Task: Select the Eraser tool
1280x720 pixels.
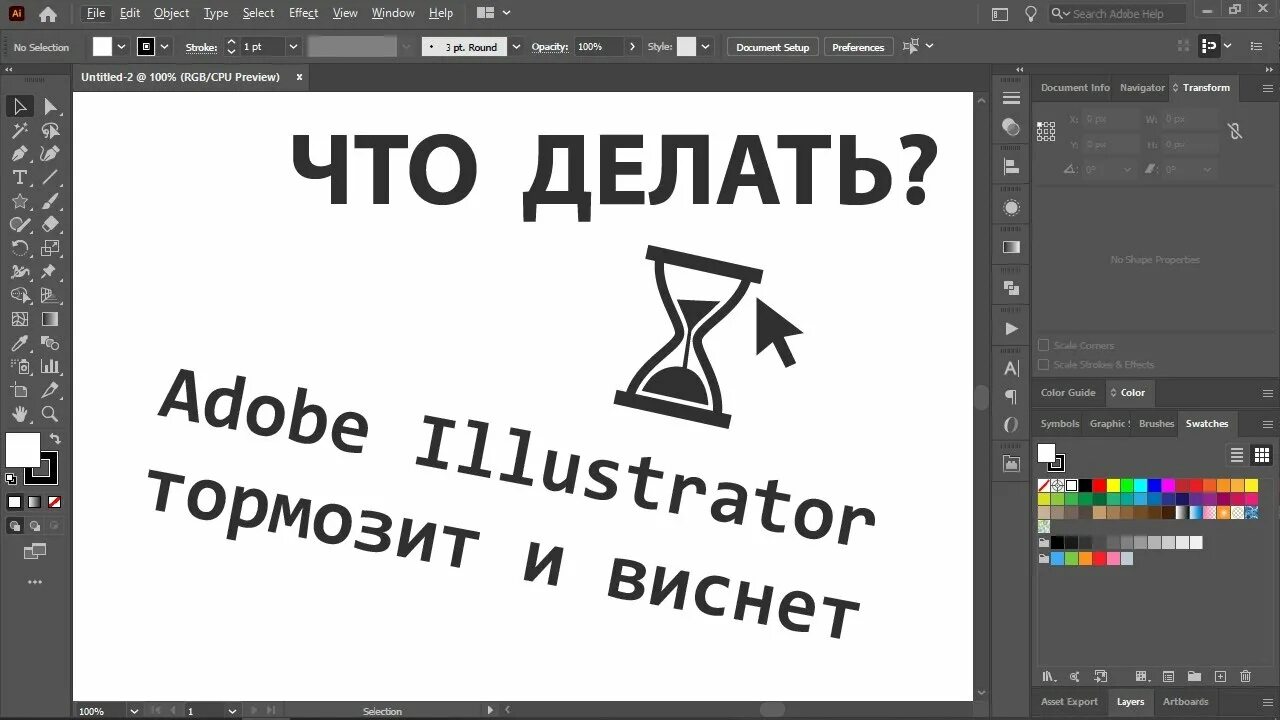Action: click(50, 225)
